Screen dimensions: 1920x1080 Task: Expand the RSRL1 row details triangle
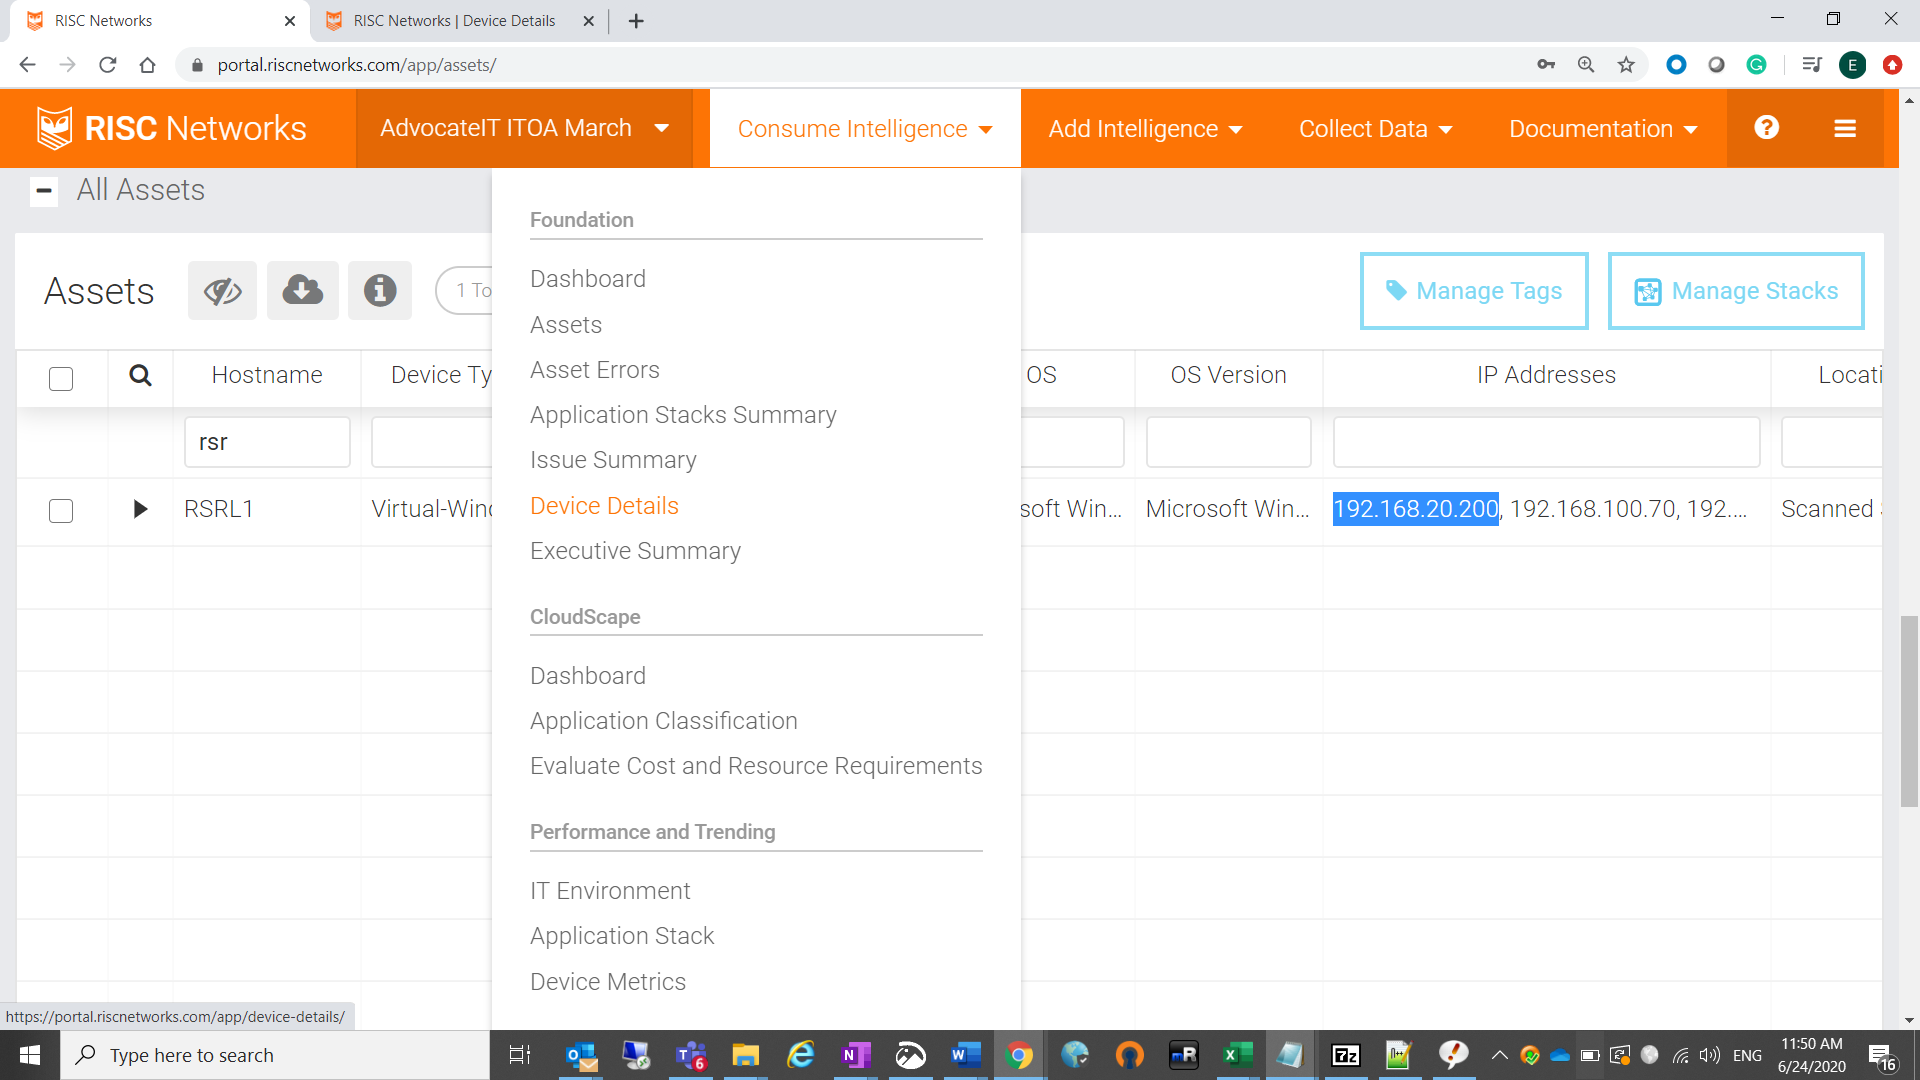click(x=140, y=509)
